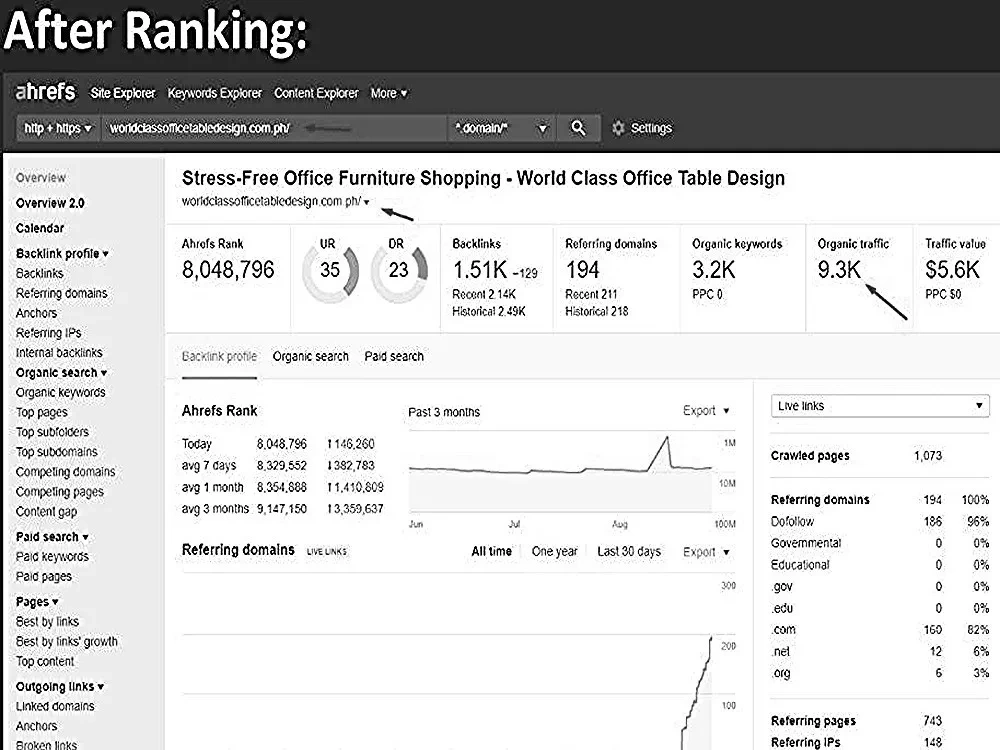1000x750 pixels.
Task: Open Backlinks in the sidebar
Action: click(x=40, y=274)
